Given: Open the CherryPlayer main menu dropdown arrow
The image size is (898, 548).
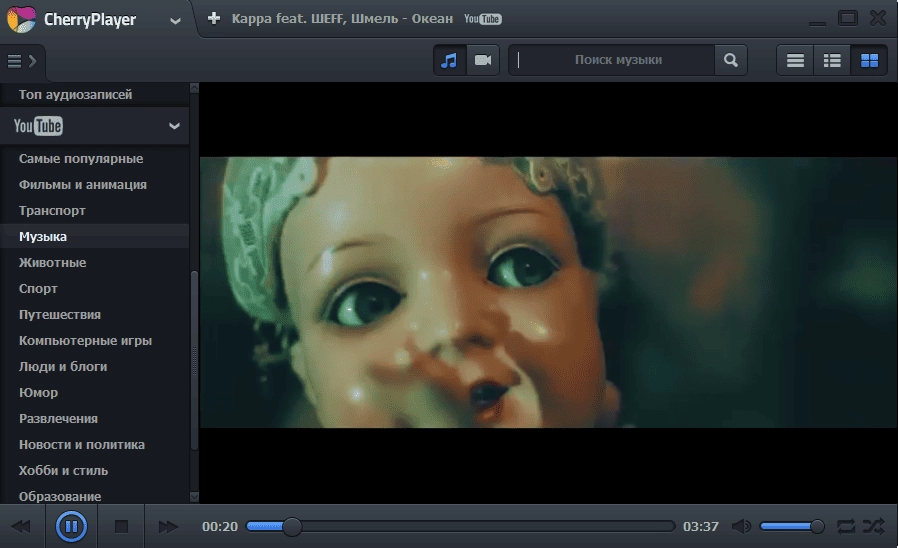Looking at the screenshot, I should (x=175, y=21).
